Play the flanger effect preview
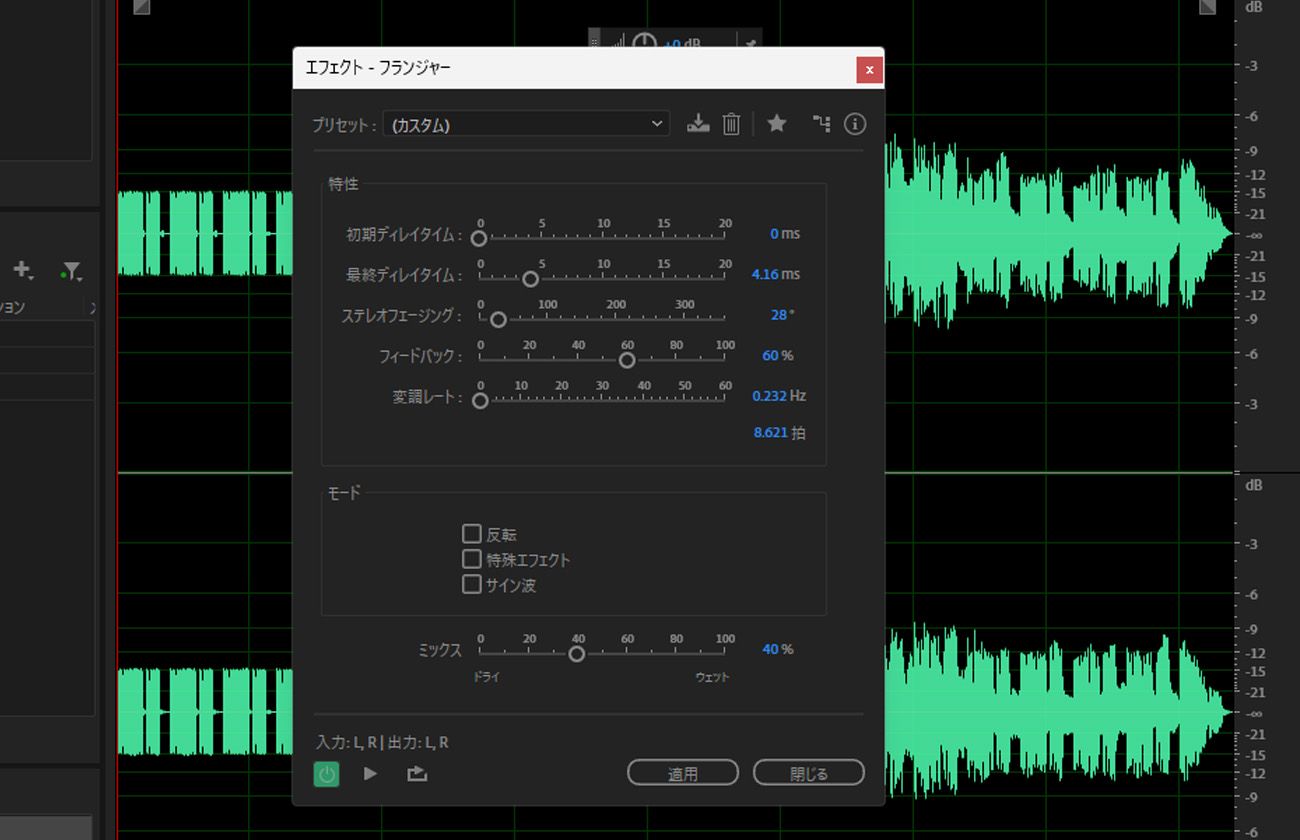This screenshot has width=1300, height=840. [370, 773]
